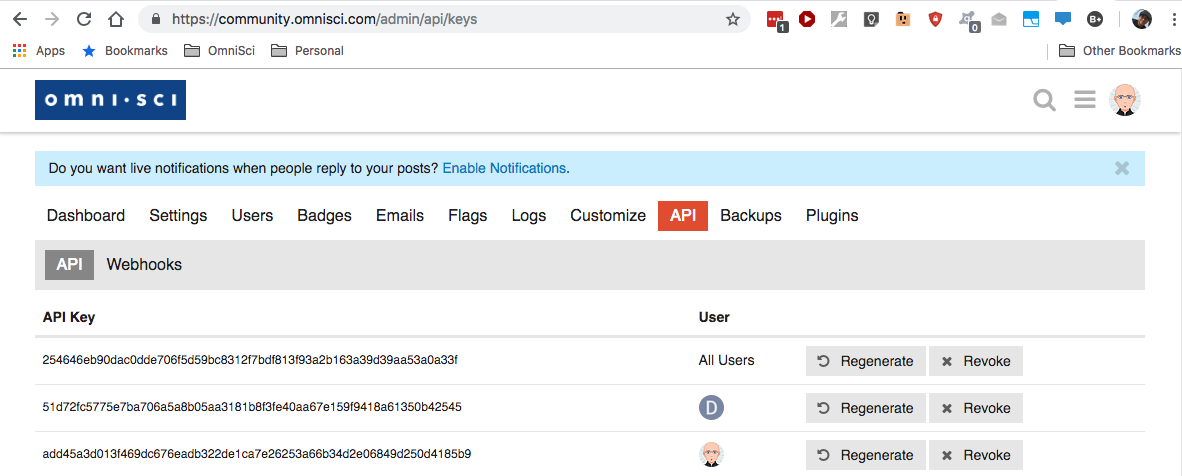The width and height of the screenshot is (1182, 476).
Task: Click the API Key column header
Action: coord(69,317)
